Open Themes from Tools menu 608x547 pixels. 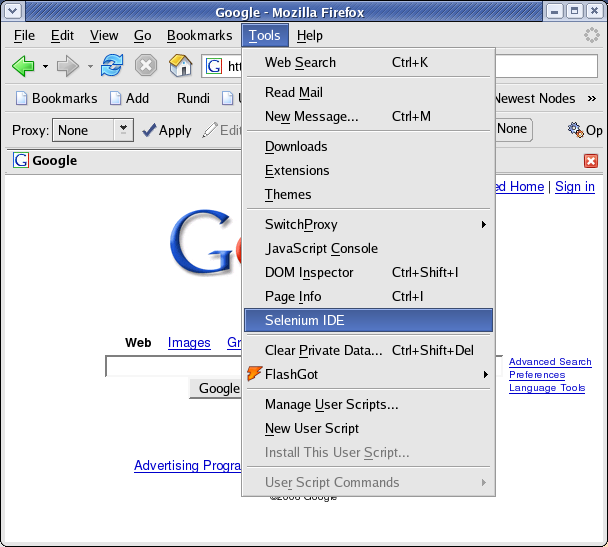coord(368,195)
